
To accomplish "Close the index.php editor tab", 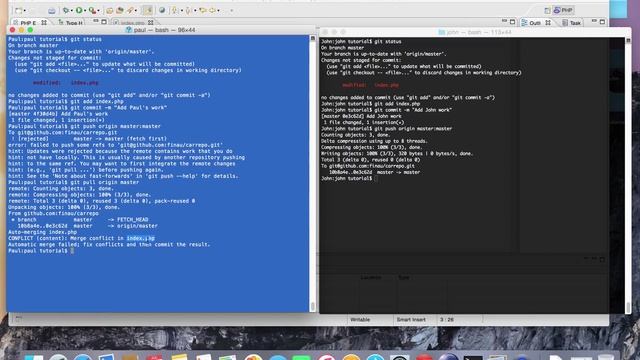I will point(151,22).
